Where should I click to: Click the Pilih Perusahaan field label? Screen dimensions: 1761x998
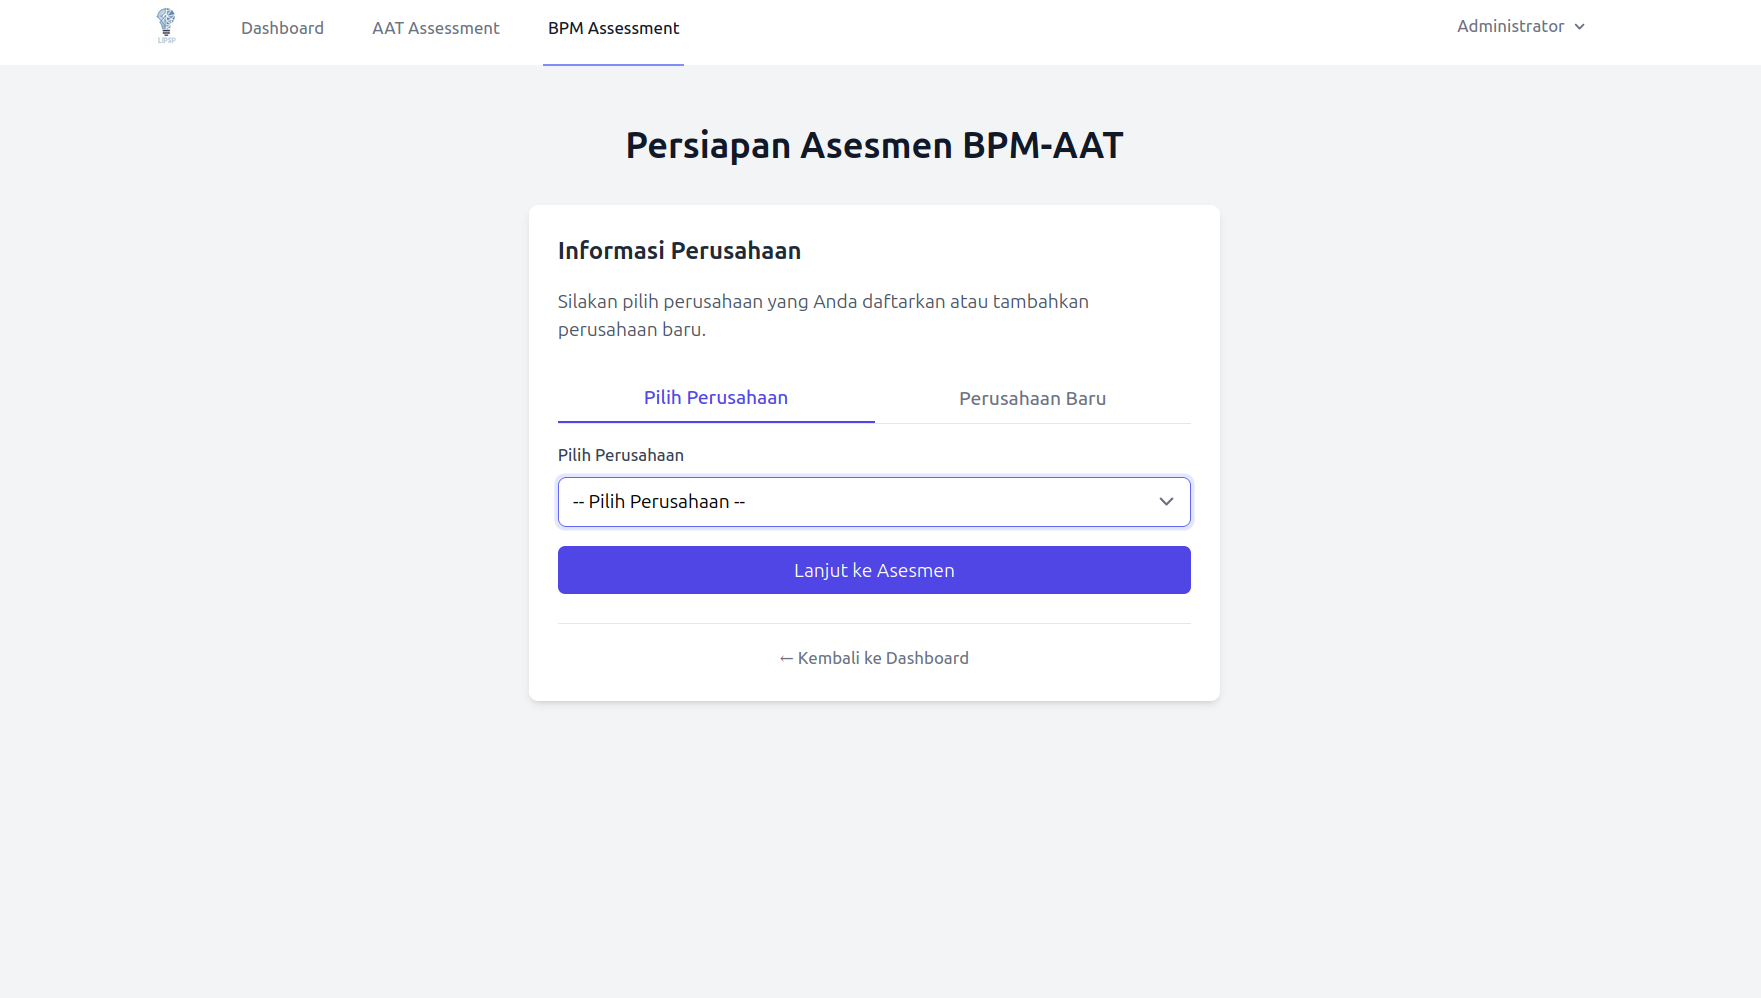point(621,455)
